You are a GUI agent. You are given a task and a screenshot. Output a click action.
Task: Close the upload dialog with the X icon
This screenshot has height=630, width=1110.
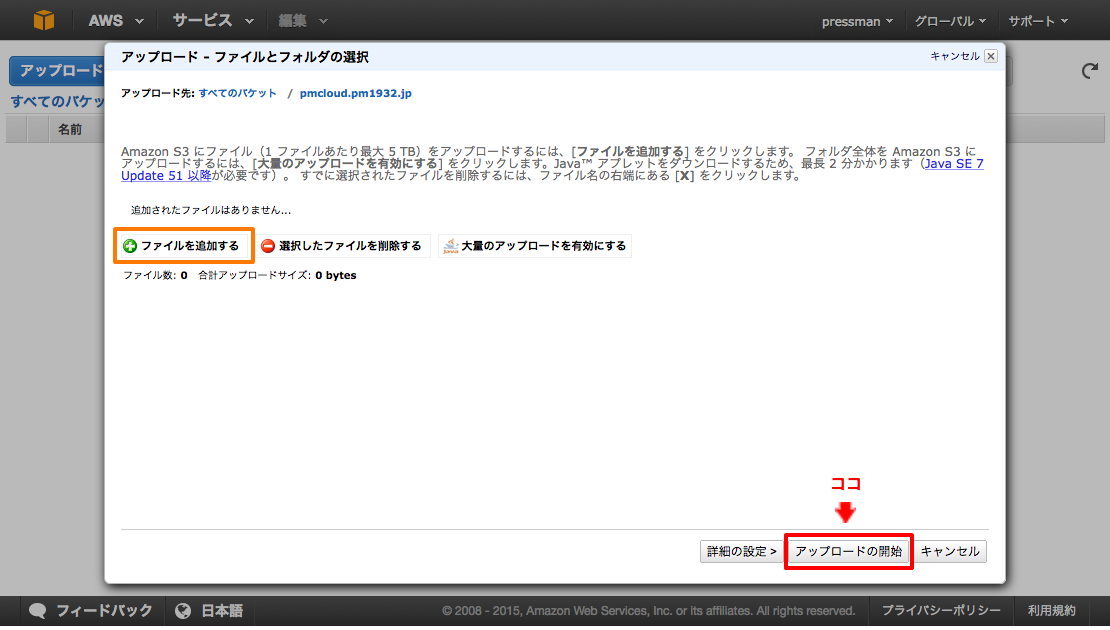click(x=990, y=56)
